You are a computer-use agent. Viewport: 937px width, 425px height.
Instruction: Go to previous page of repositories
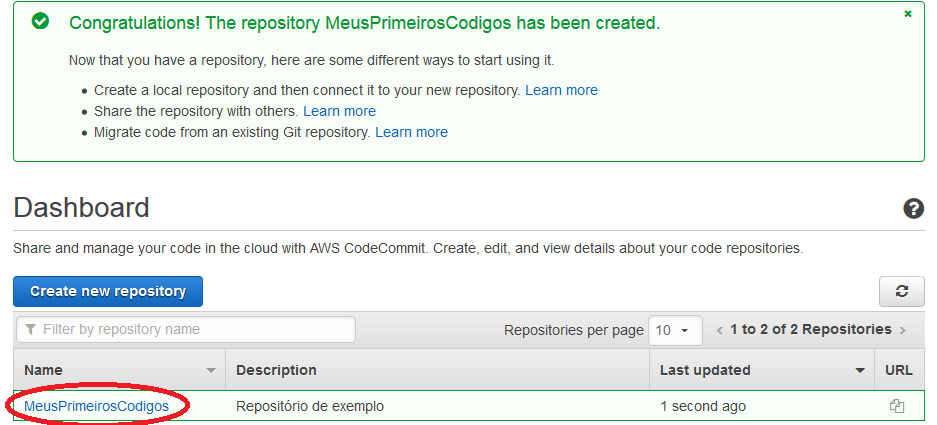(x=719, y=330)
